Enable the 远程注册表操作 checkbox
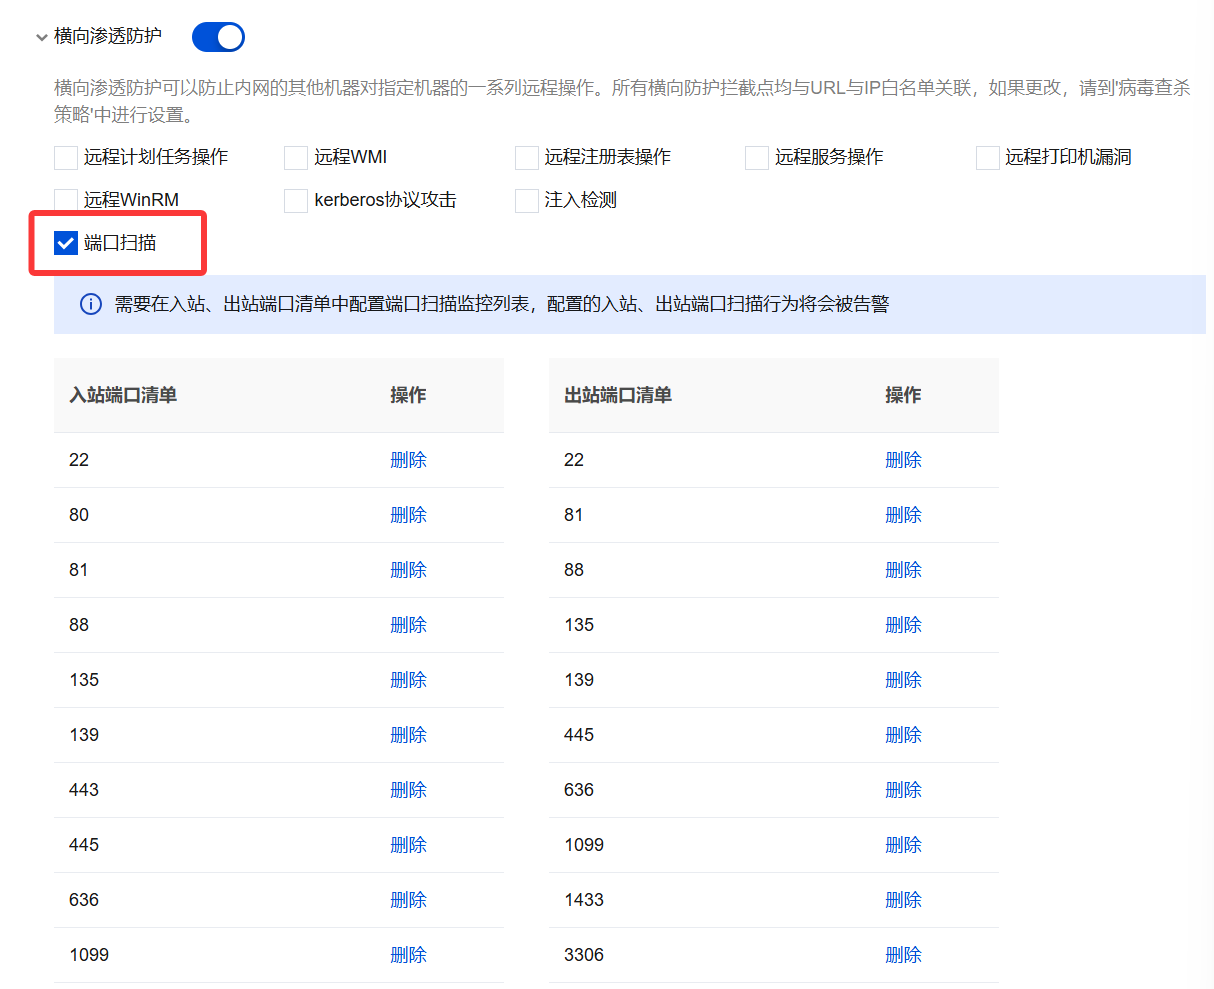Viewport: 1214px width, 989px height. (x=527, y=157)
